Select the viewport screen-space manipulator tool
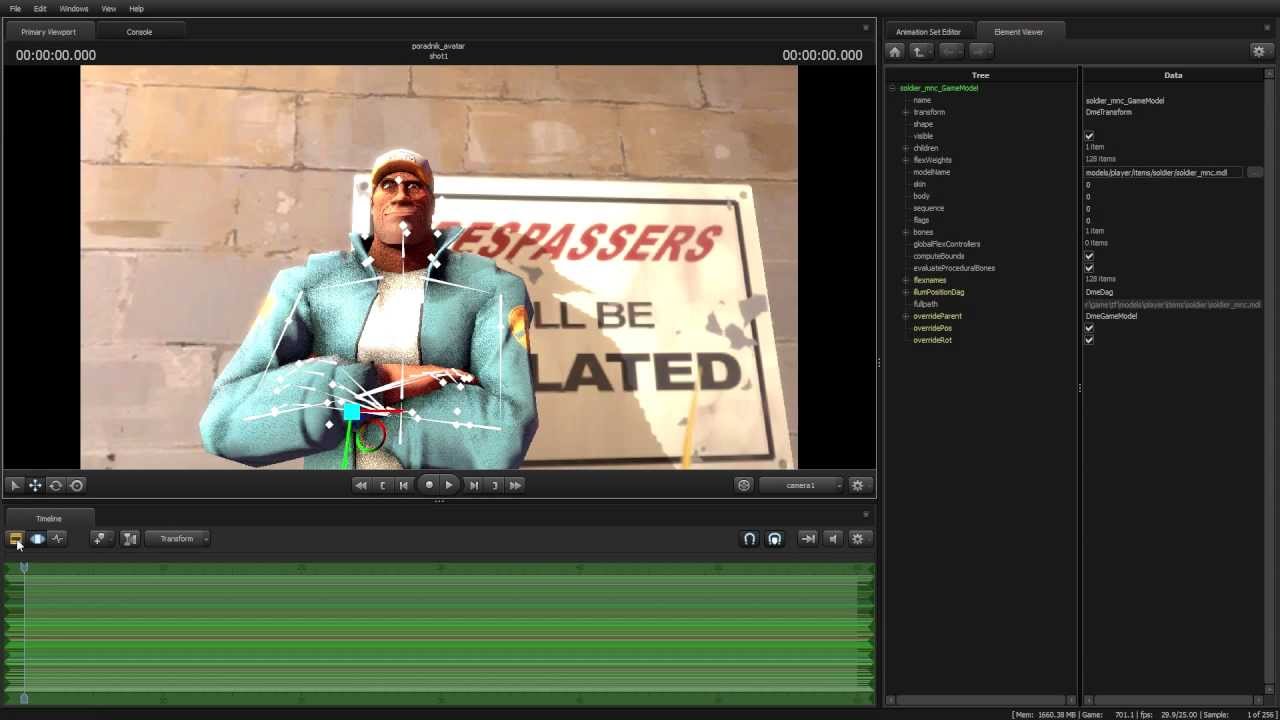Screen dimensions: 1280x720 click(x=77, y=485)
